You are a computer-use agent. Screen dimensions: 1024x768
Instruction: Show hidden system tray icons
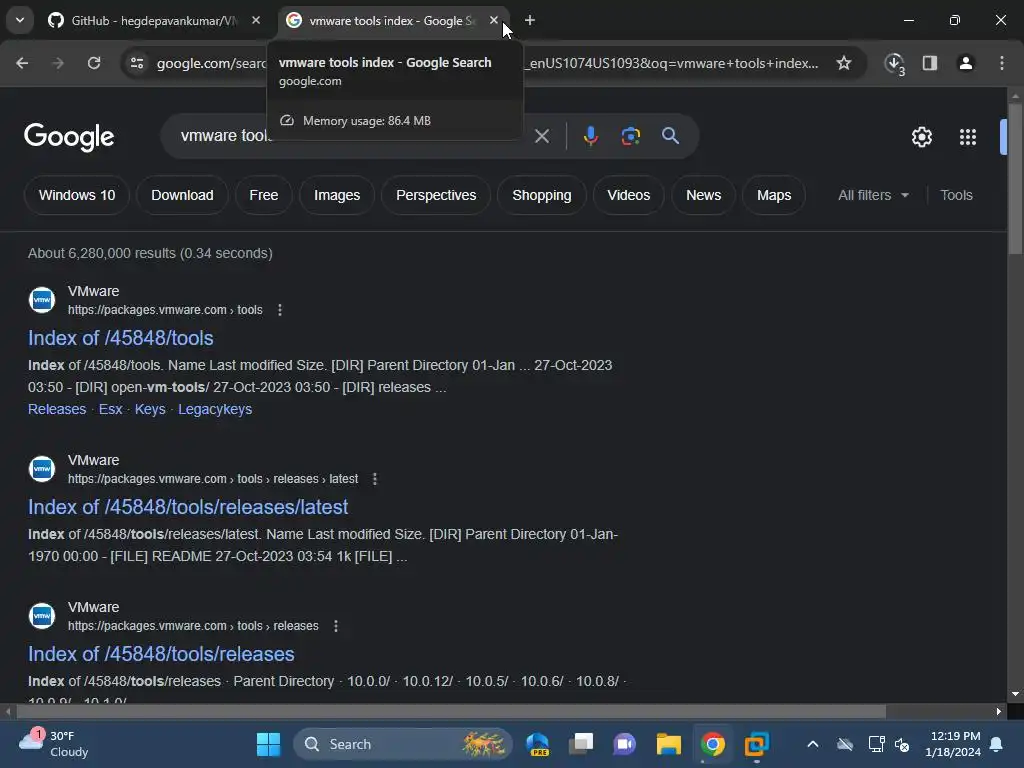[x=812, y=744]
